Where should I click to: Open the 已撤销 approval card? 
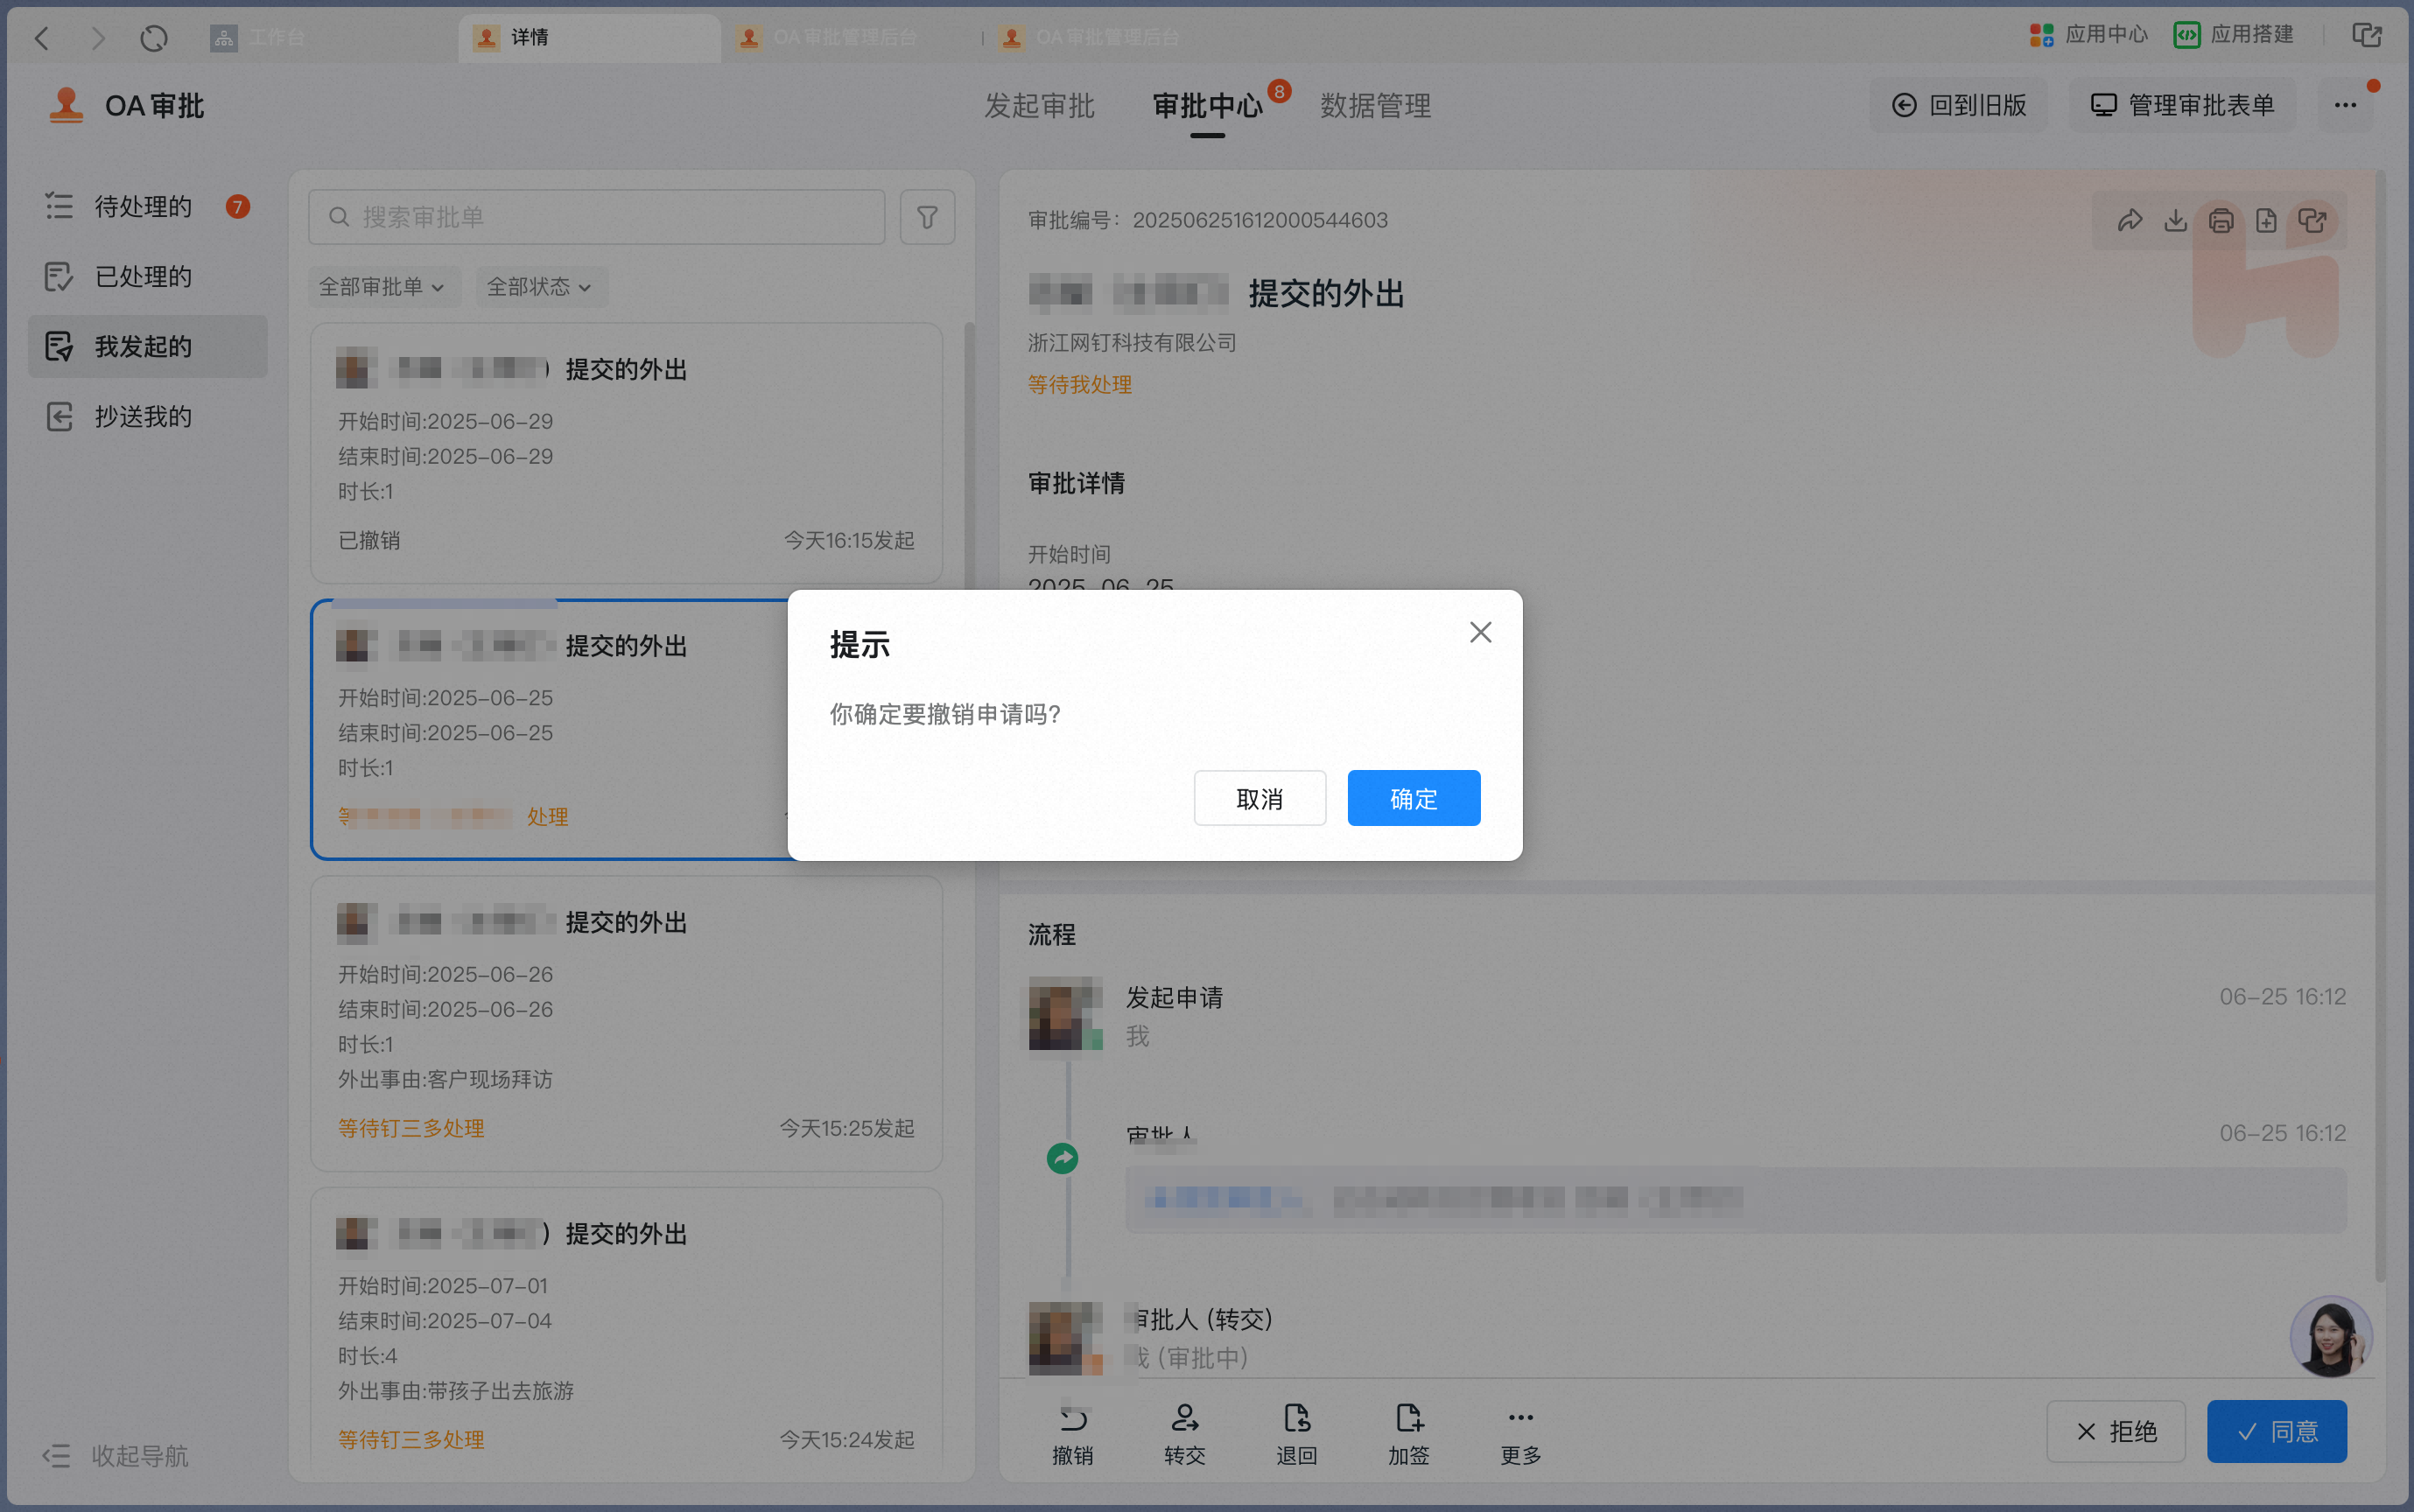click(626, 453)
